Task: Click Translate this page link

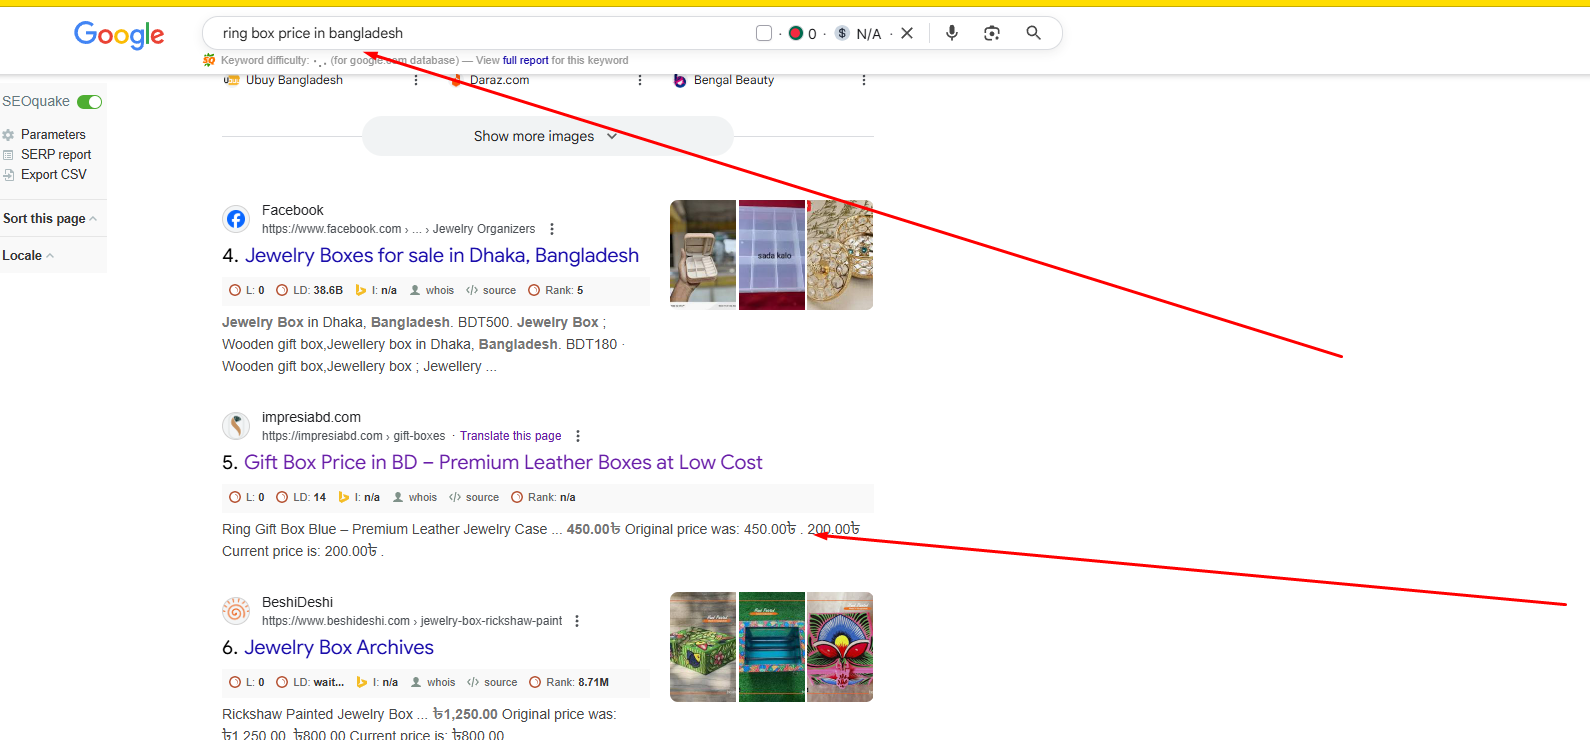Action: pos(510,436)
